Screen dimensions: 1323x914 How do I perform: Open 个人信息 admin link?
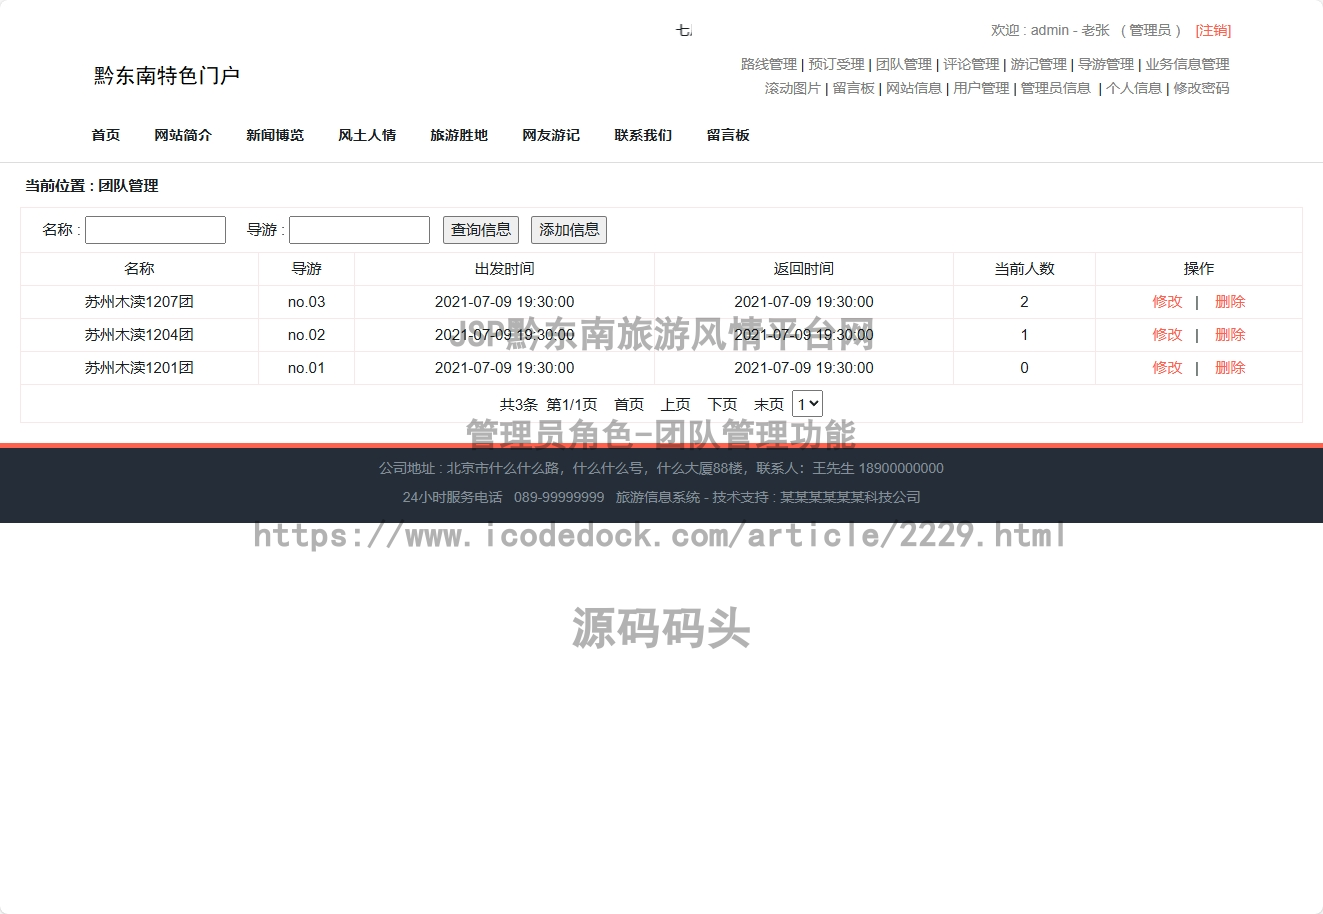[1134, 88]
